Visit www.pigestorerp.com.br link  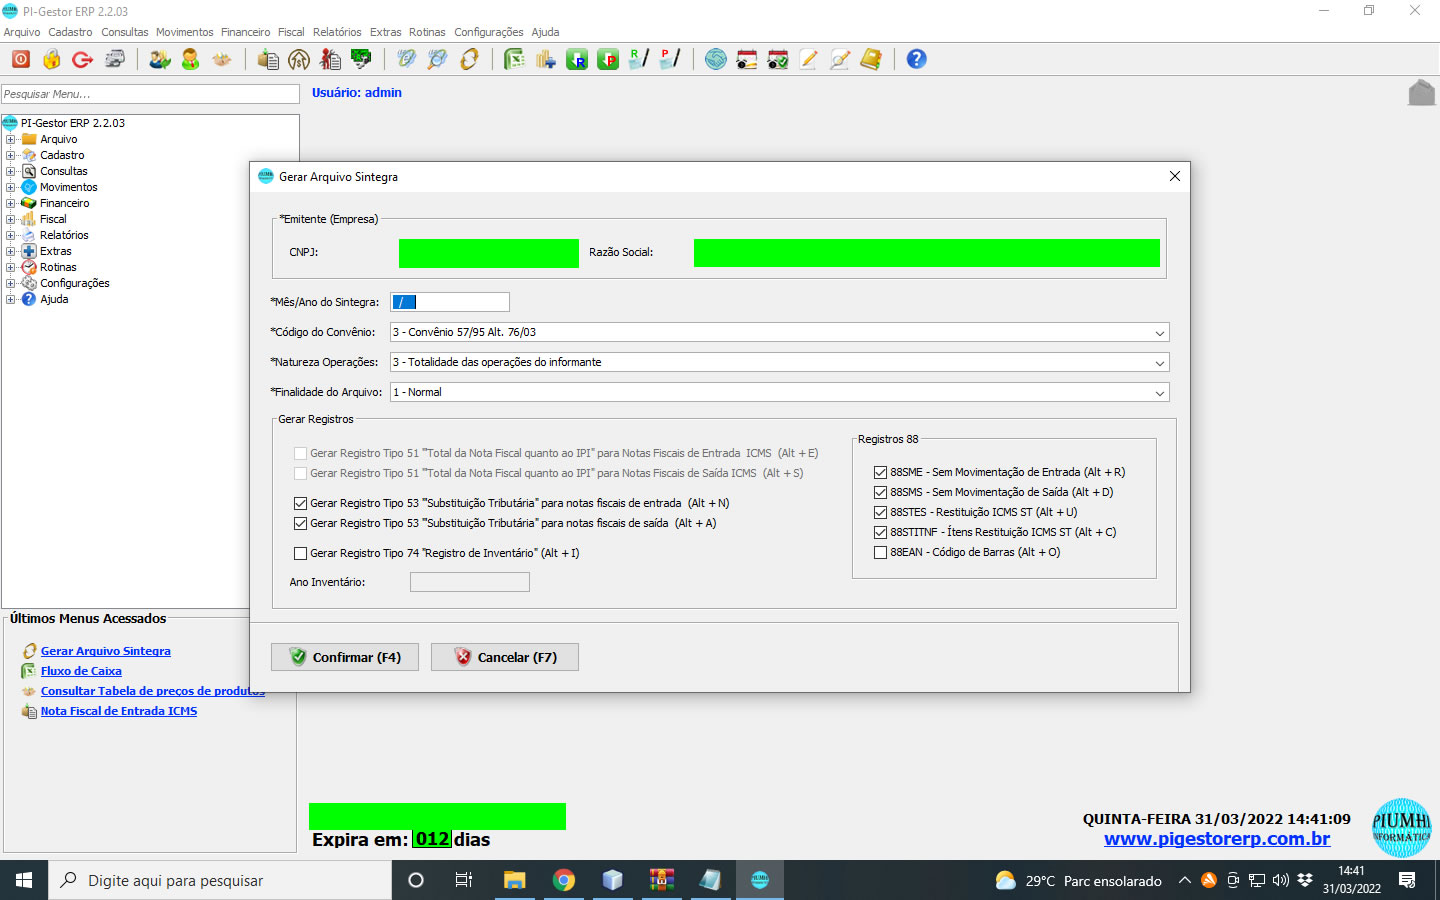point(1217,839)
